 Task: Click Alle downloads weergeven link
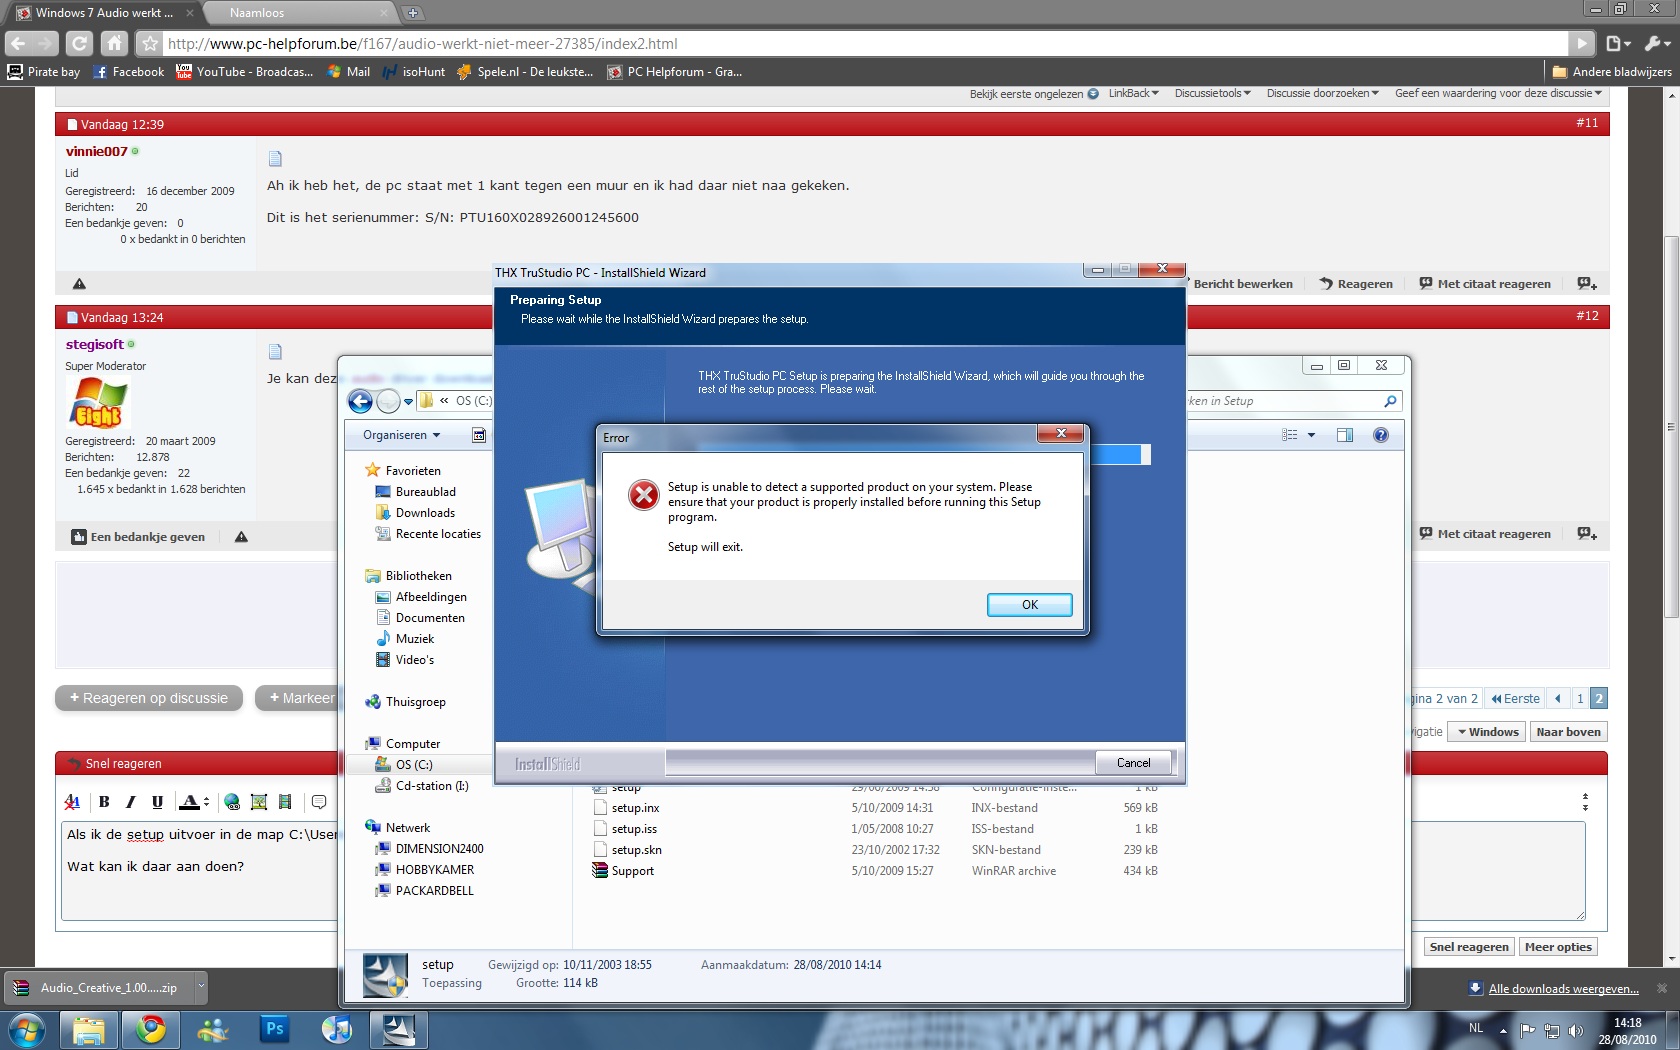[1563, 989]
